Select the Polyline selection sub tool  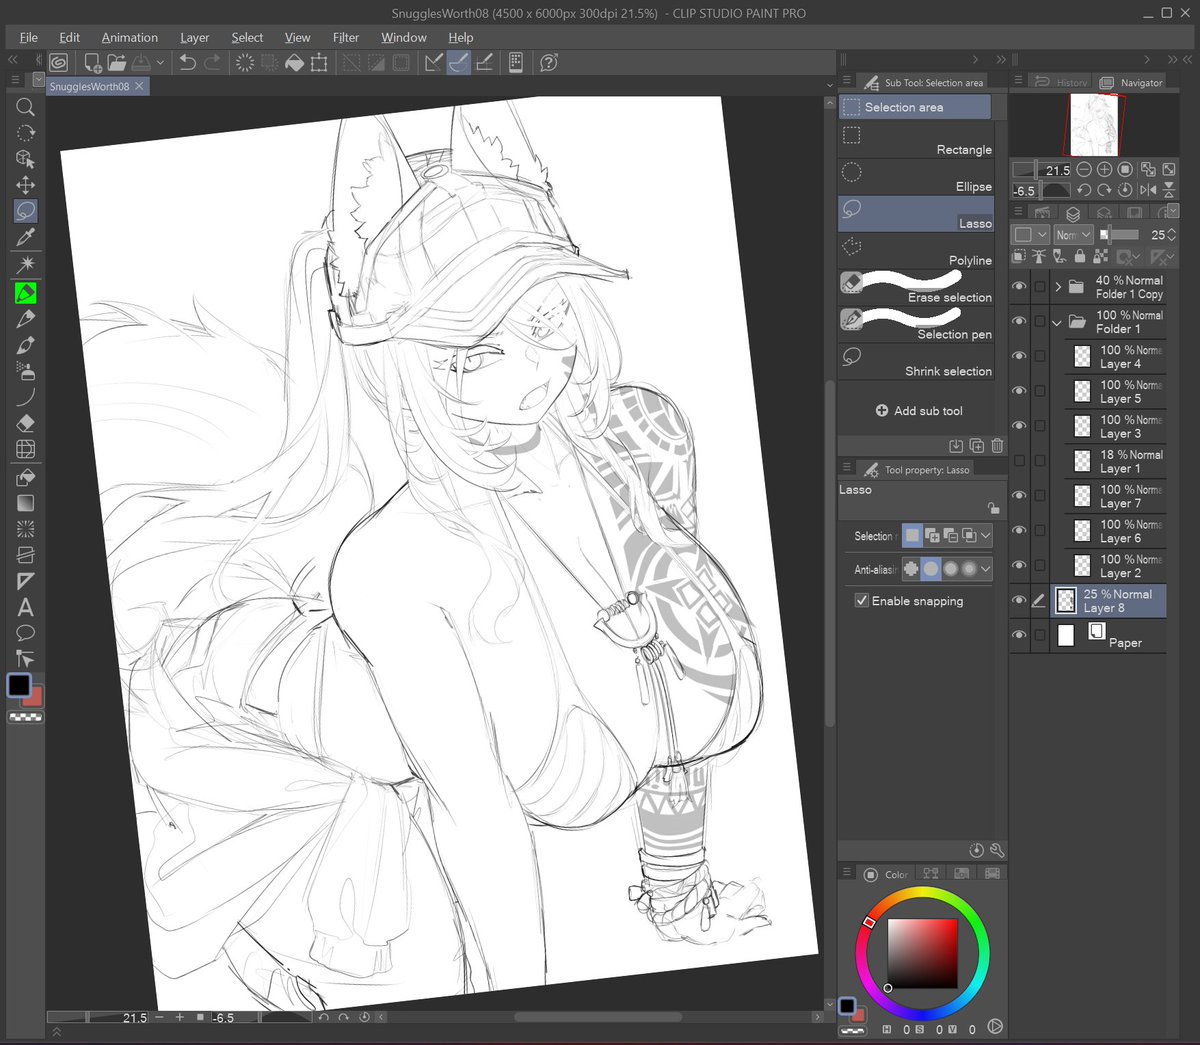[x=916, y=252]
